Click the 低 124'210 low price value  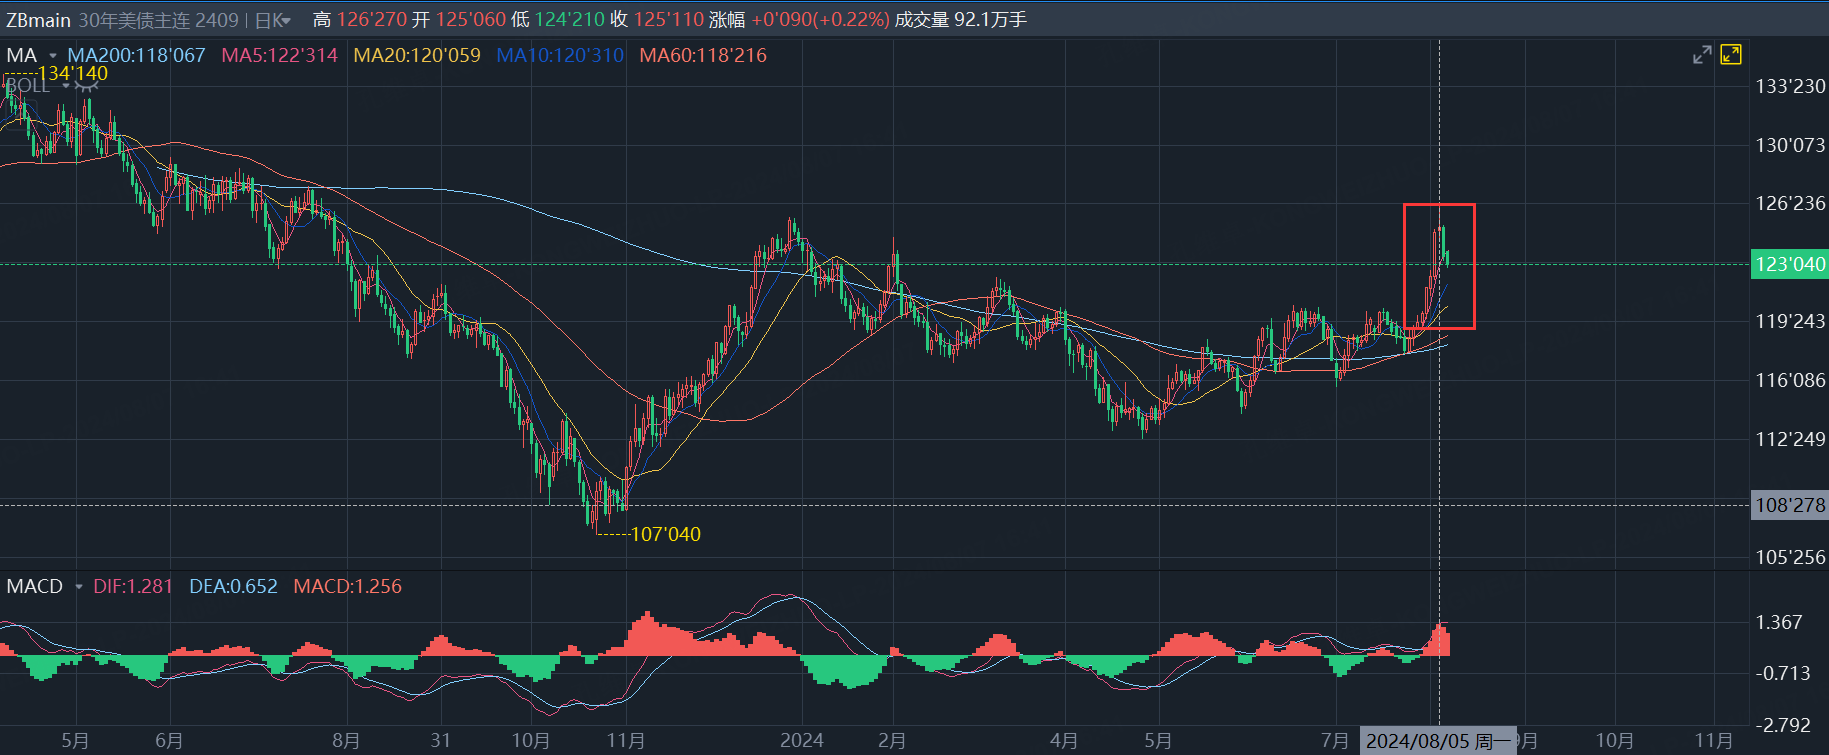[558, 20]
